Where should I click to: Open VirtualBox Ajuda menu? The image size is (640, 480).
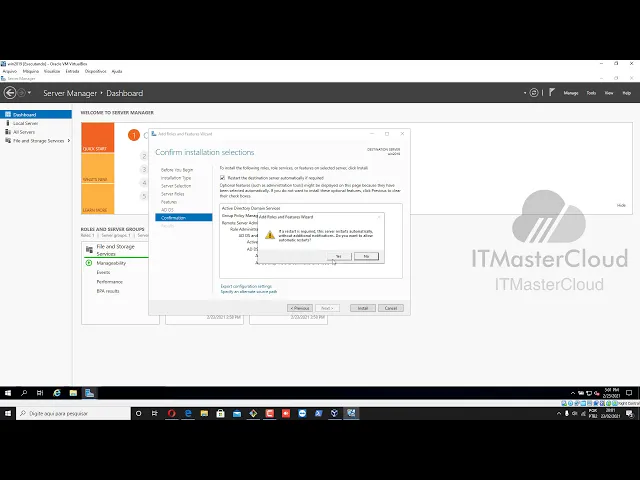[x=117, y=71]
